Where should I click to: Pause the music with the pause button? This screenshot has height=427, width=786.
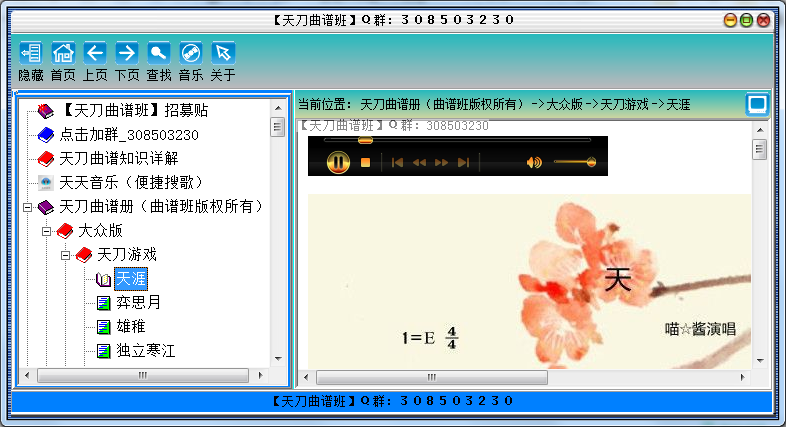click(338, 162)
